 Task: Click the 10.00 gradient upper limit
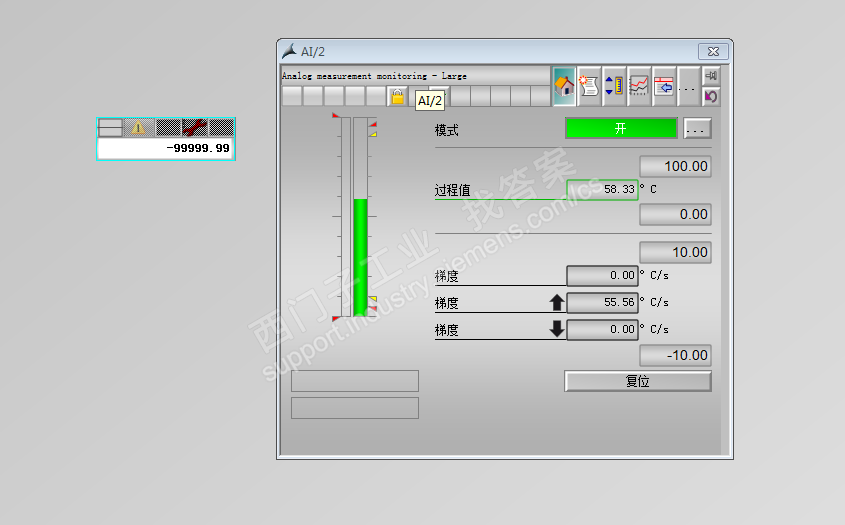[x=675, y=252]
